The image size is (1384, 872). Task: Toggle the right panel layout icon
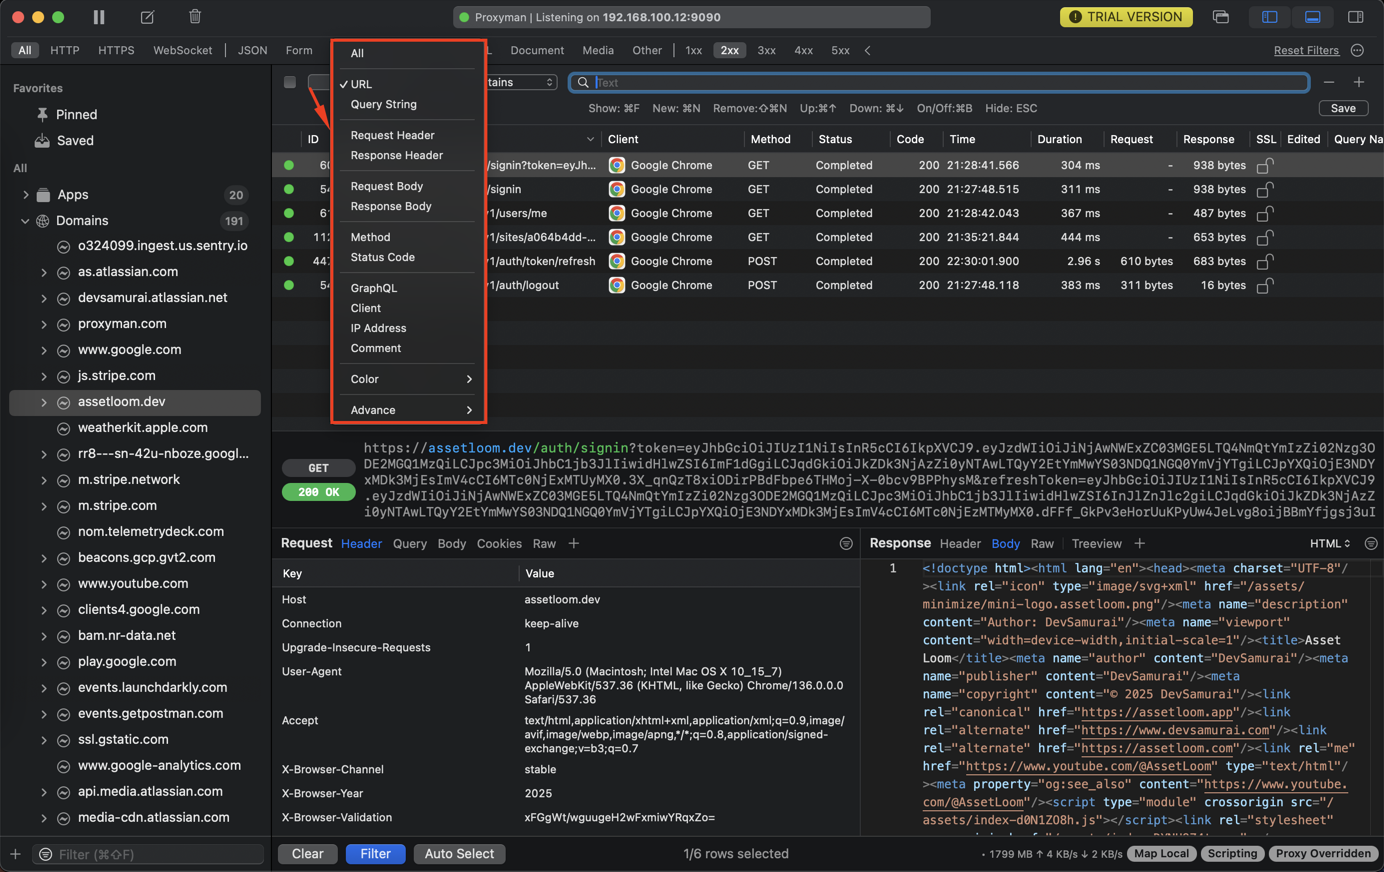1356,17
